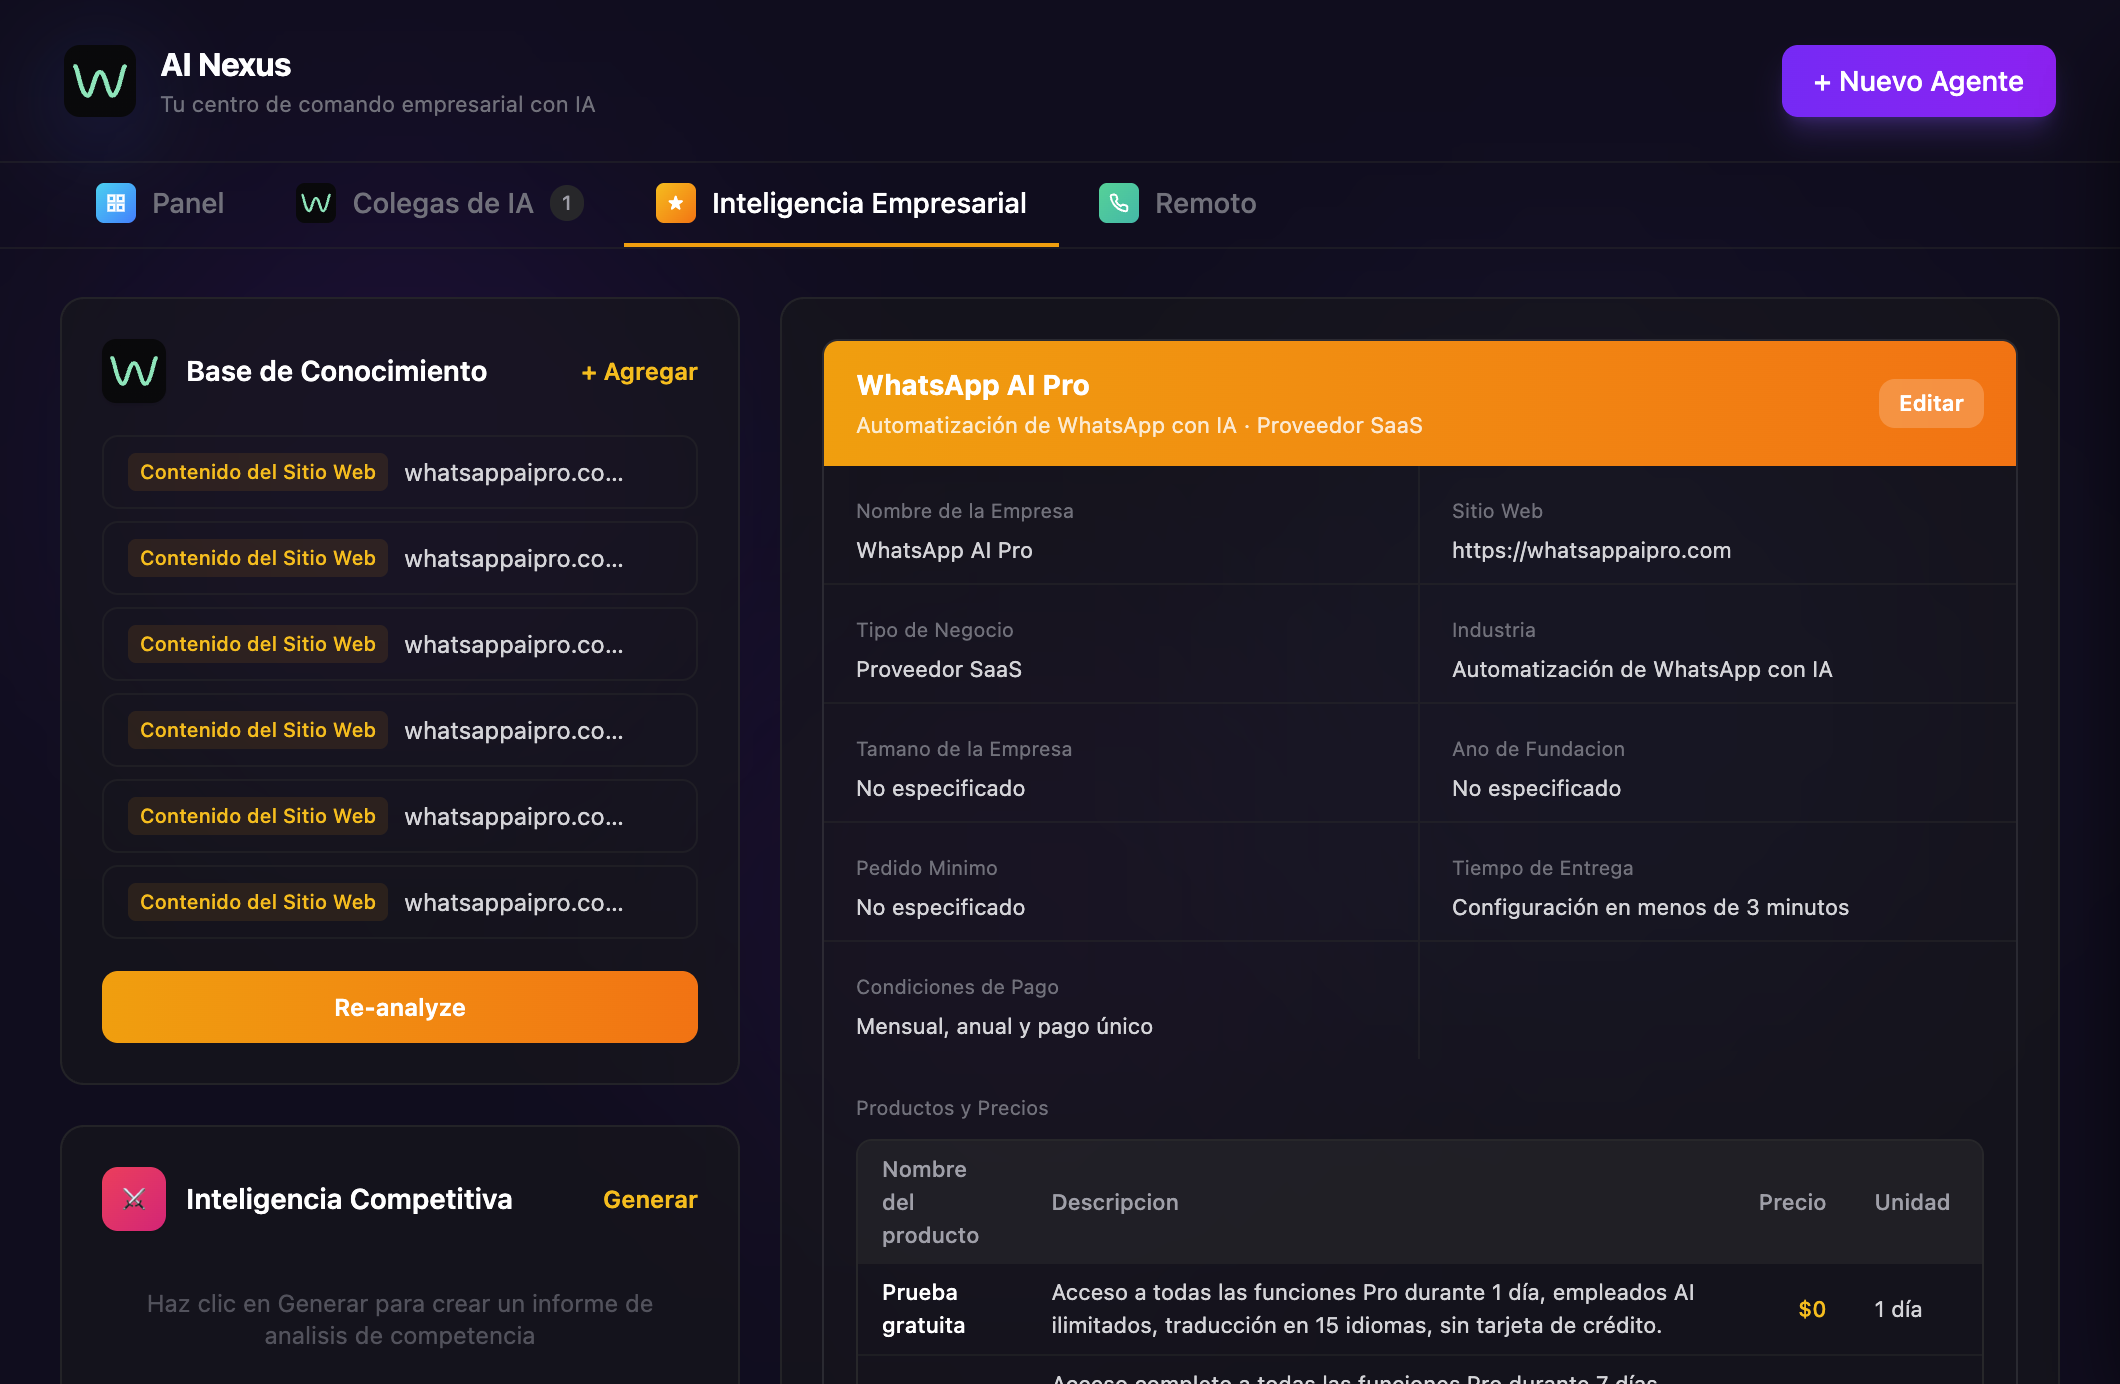Screen dimensions: 2120x1384
Task: Click the notification badge on Colegas de IA
Action: [x=565, y=202]
